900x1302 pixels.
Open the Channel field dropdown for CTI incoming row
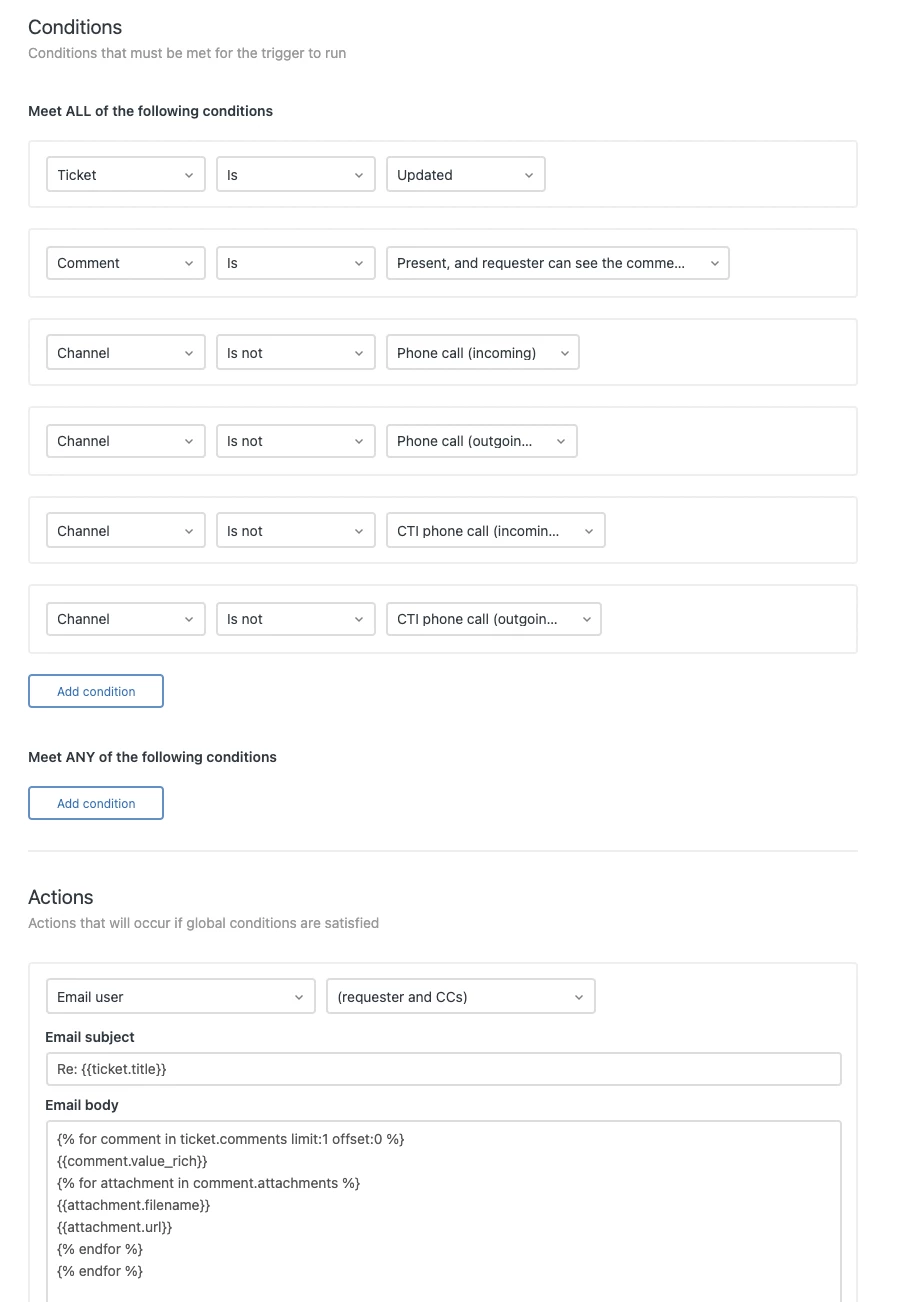[x=125, y=531]
